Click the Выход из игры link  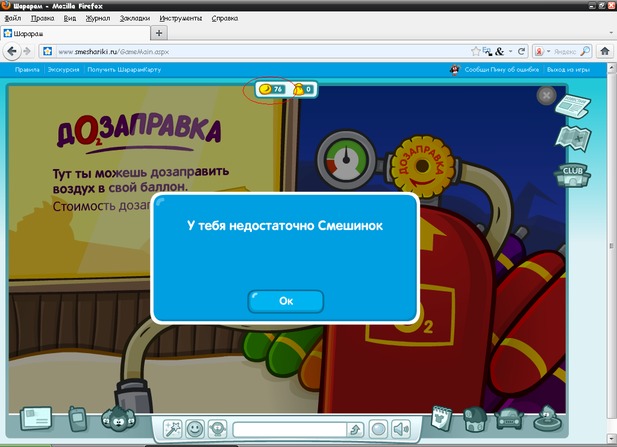[568, 70]
